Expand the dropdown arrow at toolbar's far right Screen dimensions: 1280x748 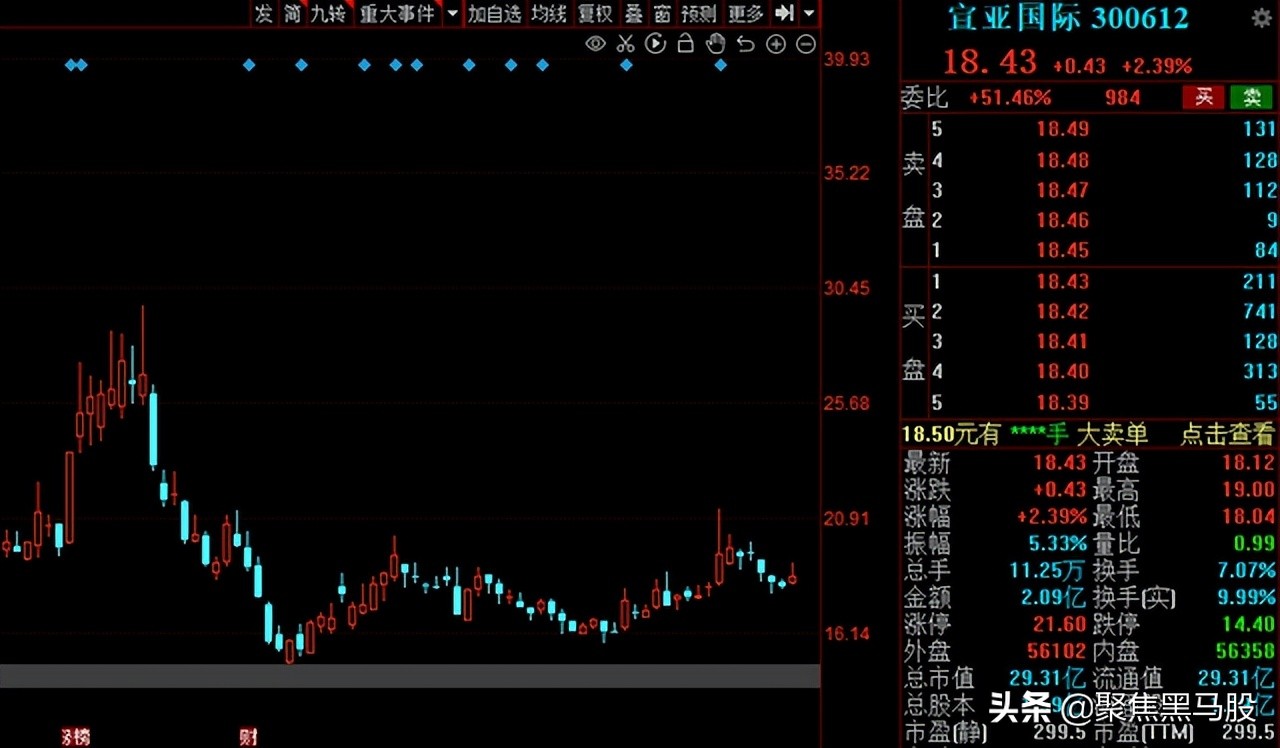point(809,13)
